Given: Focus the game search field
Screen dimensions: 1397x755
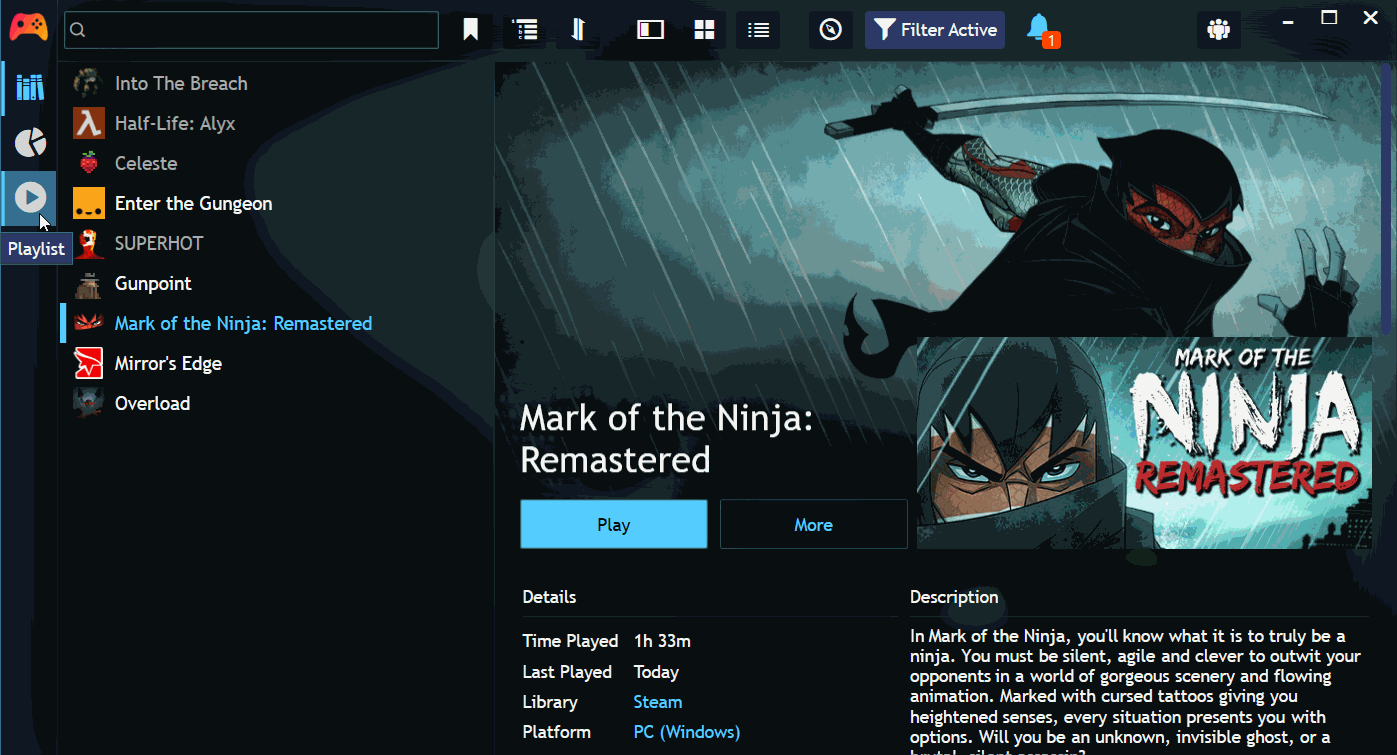Looking at the screenshot, I should click(251, 30).
